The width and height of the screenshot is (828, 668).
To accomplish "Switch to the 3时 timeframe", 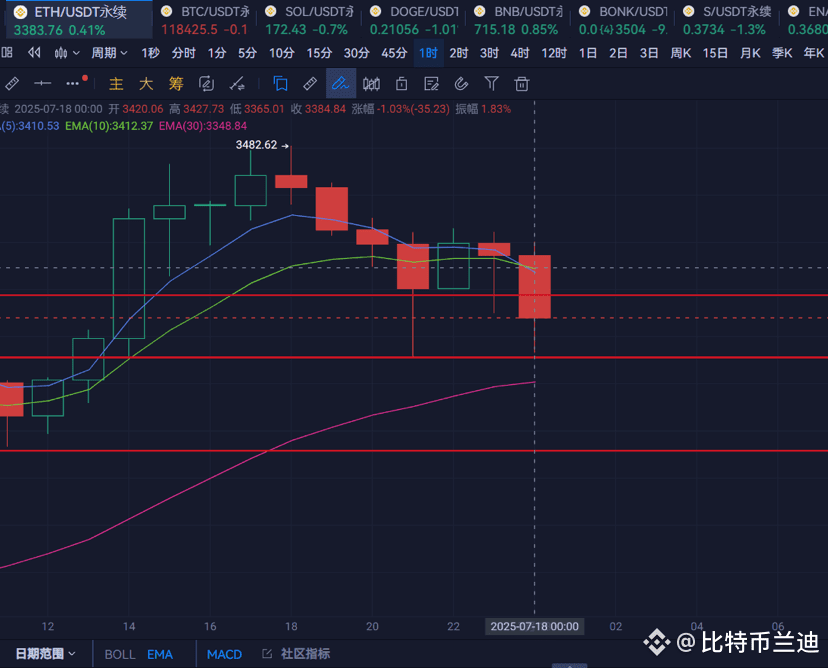I will [489, 53].
